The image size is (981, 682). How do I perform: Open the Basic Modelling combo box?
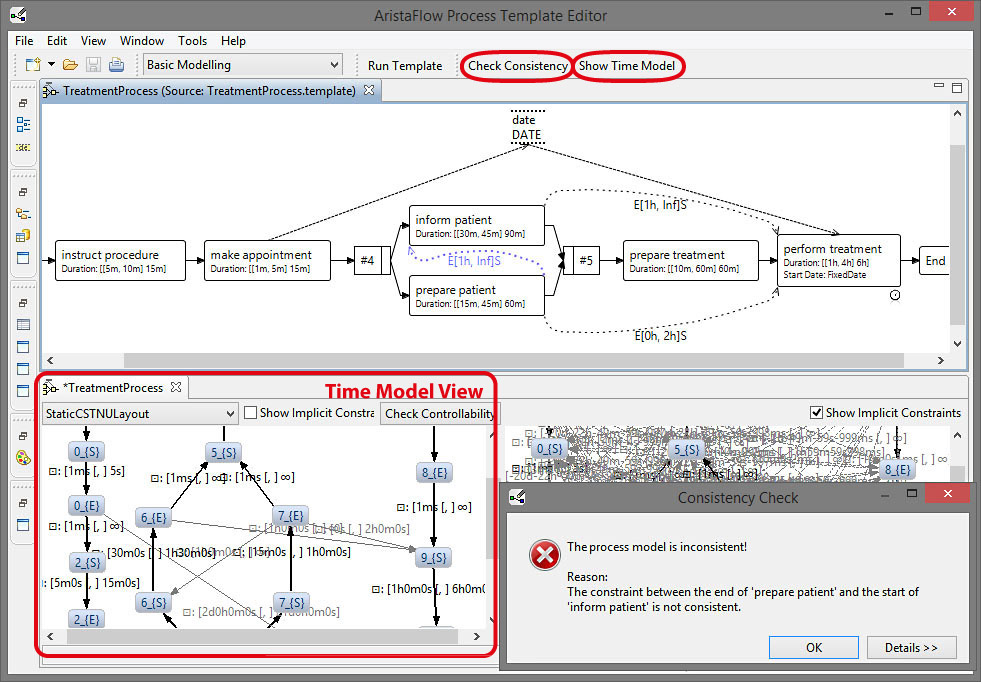(x=243, y=64)
